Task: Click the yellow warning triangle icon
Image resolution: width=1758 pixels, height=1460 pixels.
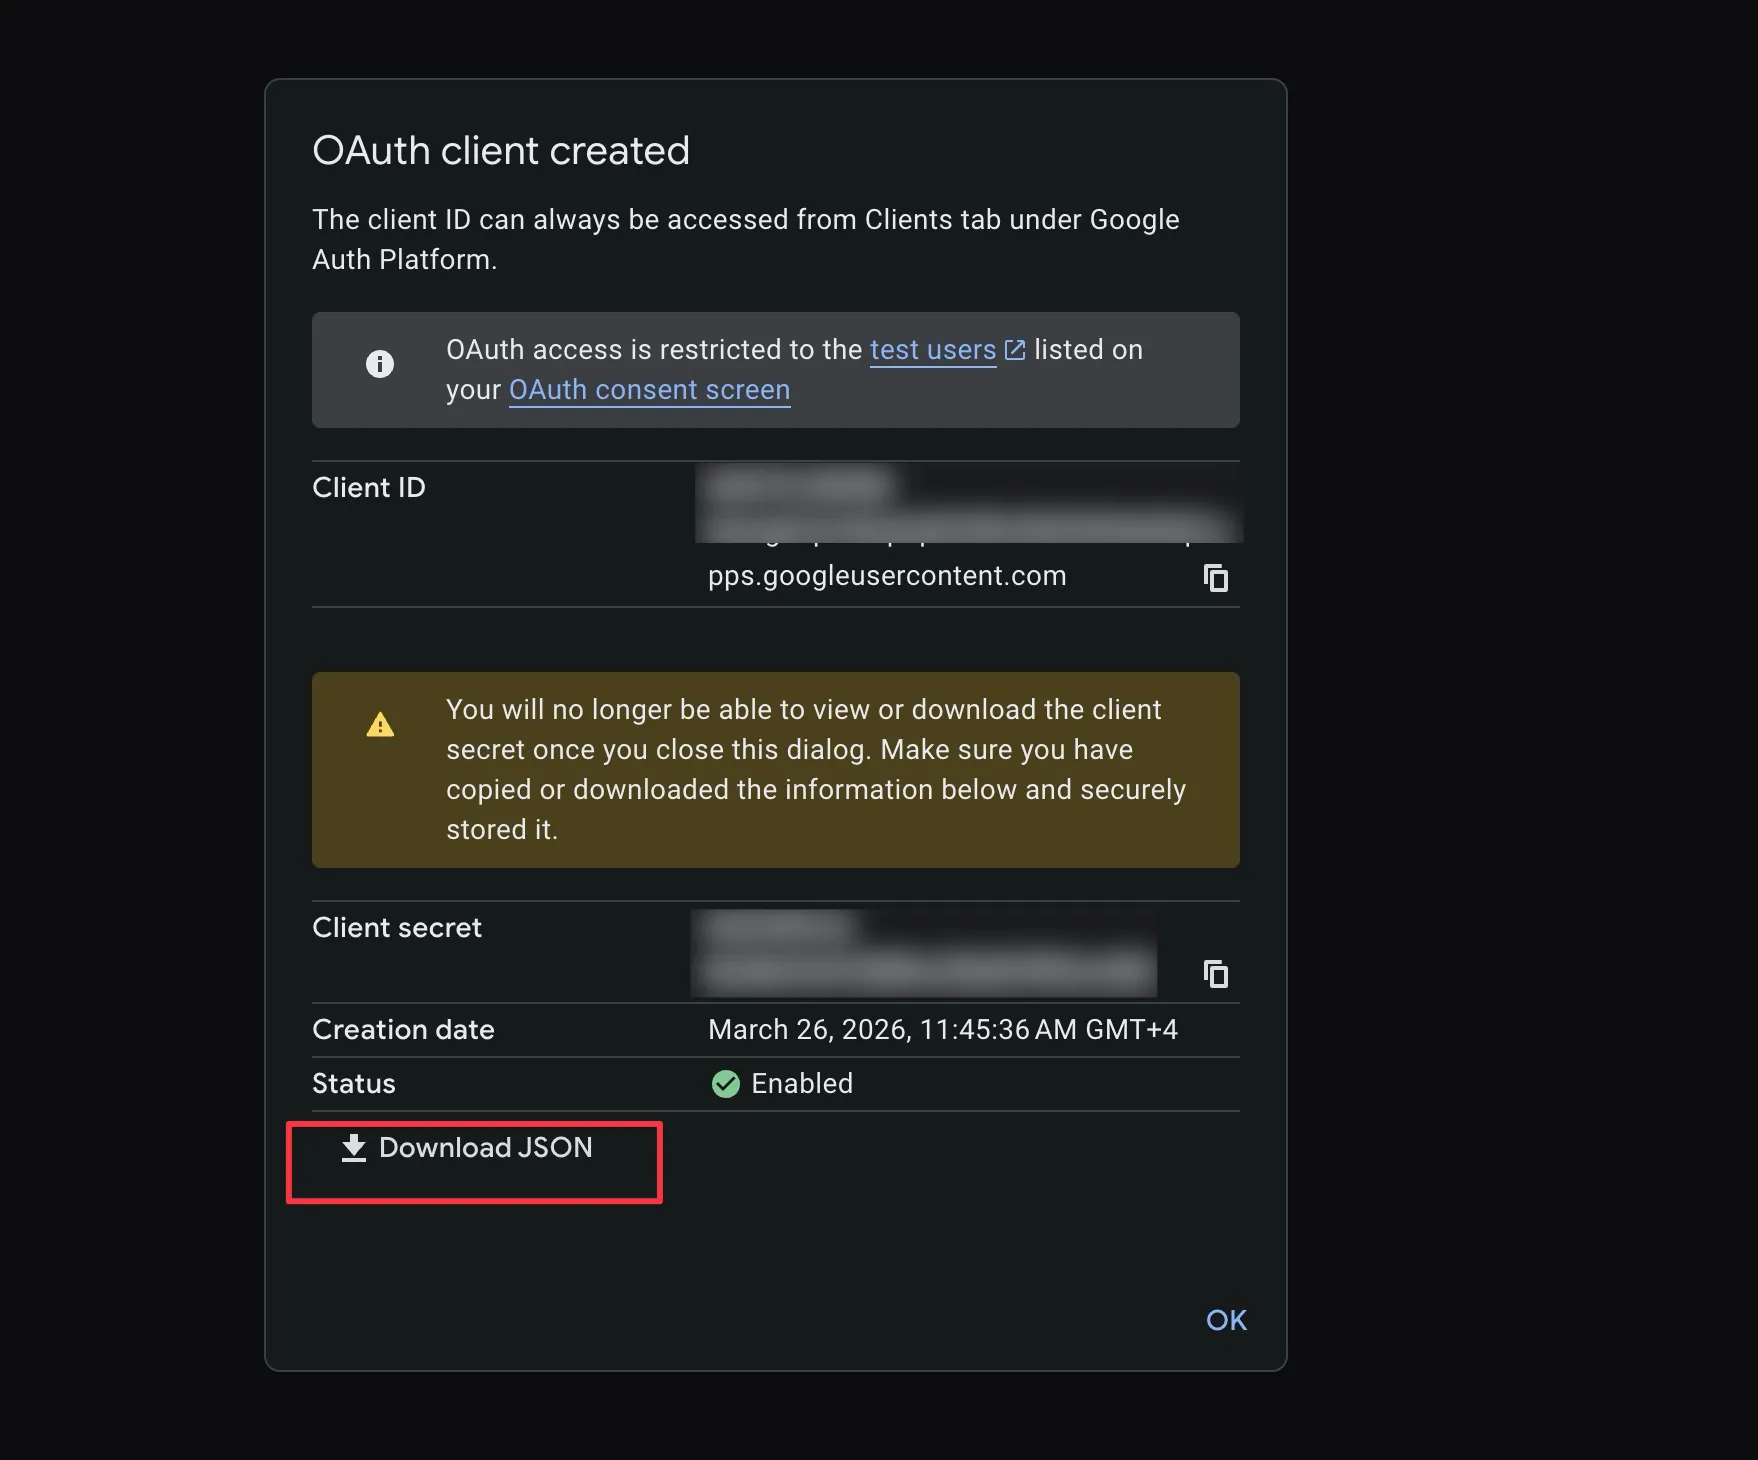Action: click(x=380, y=725)
